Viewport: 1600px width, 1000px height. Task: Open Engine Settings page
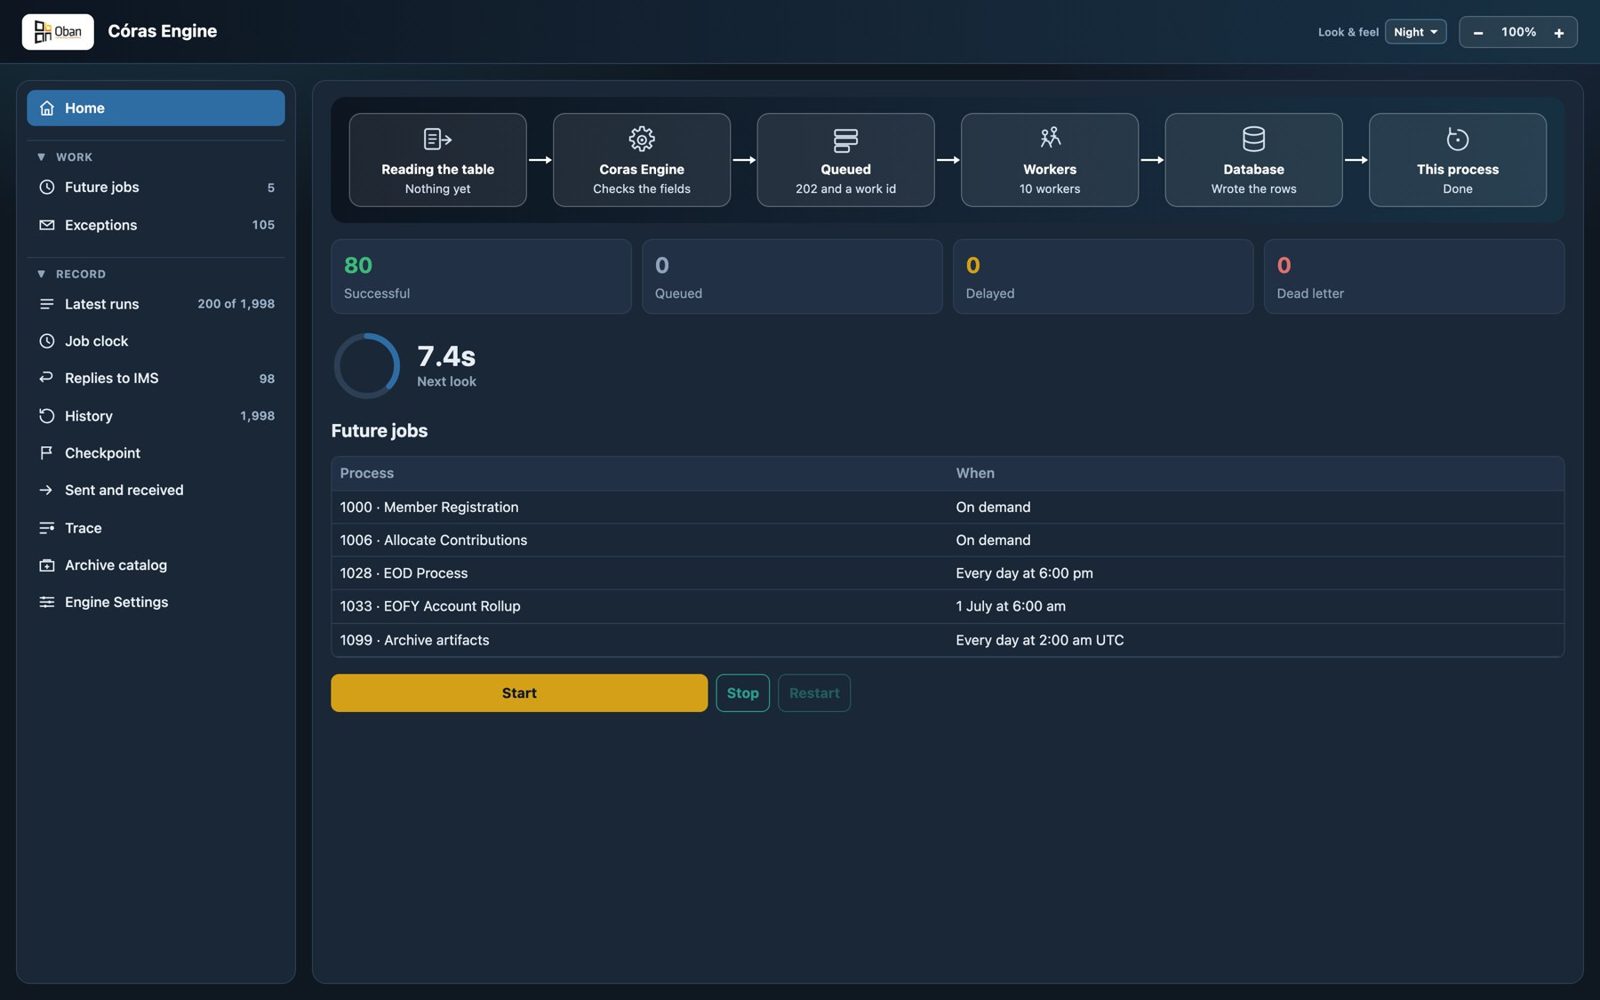[x=156, y=602]
